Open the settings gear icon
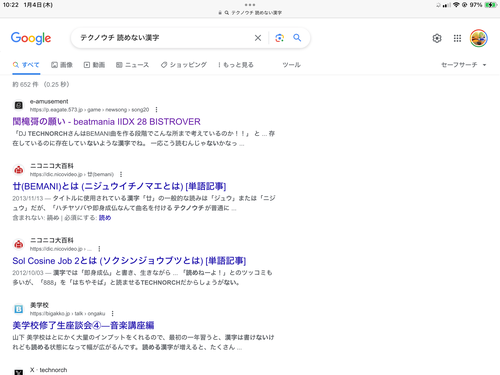The image size is (500, 375). (437, 38)
